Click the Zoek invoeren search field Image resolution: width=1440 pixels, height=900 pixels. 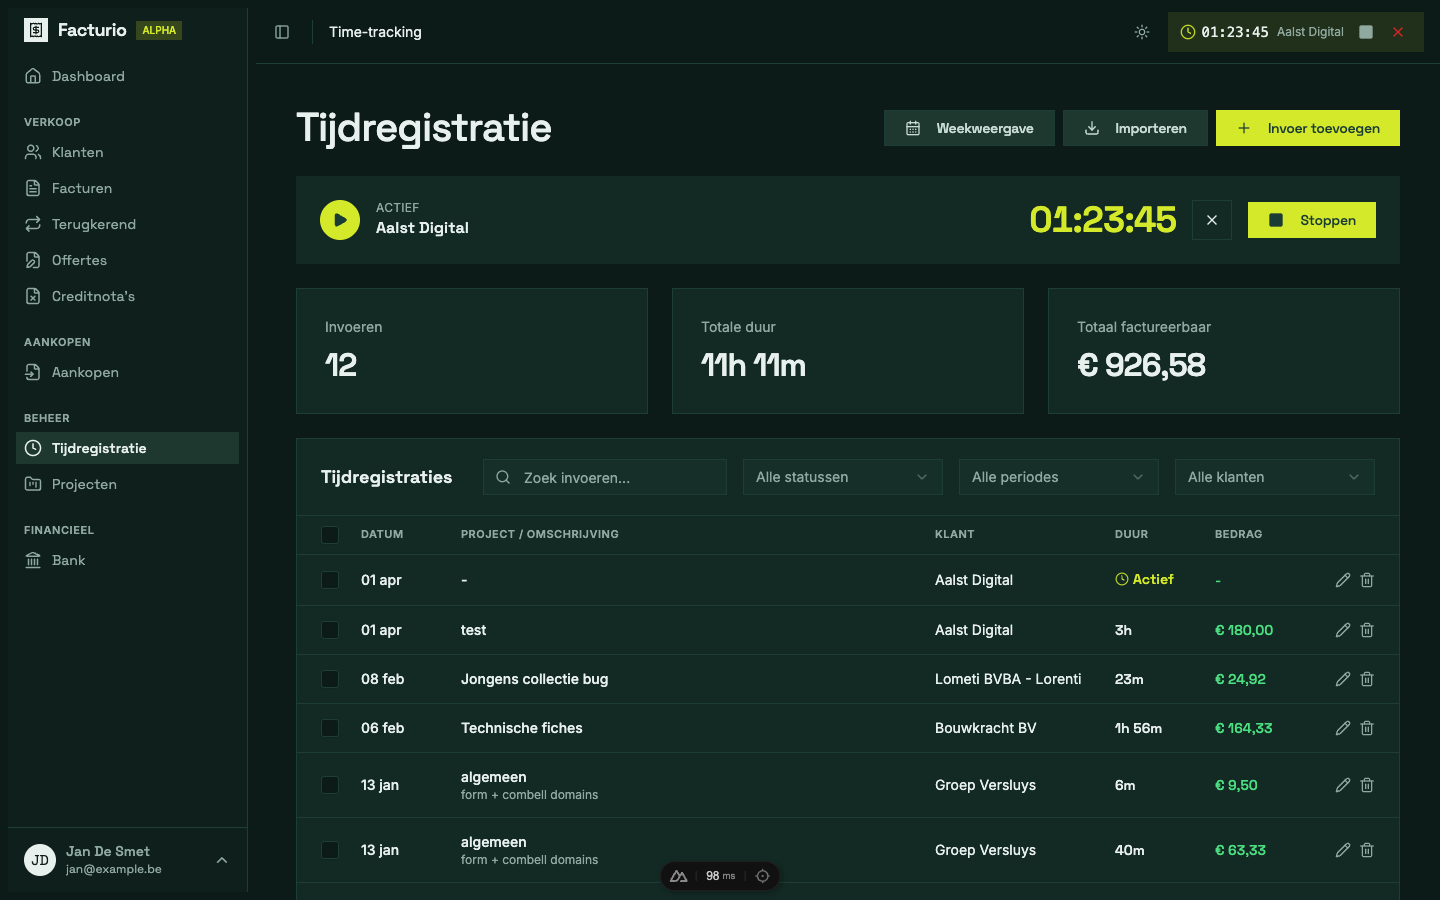605,477
